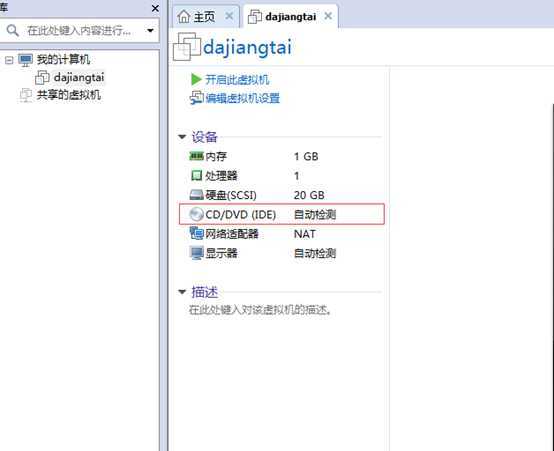This screenshot has height=451, width=554.
Task: Click the dajiangtai VM icon in tree
Action: (42, 77)
